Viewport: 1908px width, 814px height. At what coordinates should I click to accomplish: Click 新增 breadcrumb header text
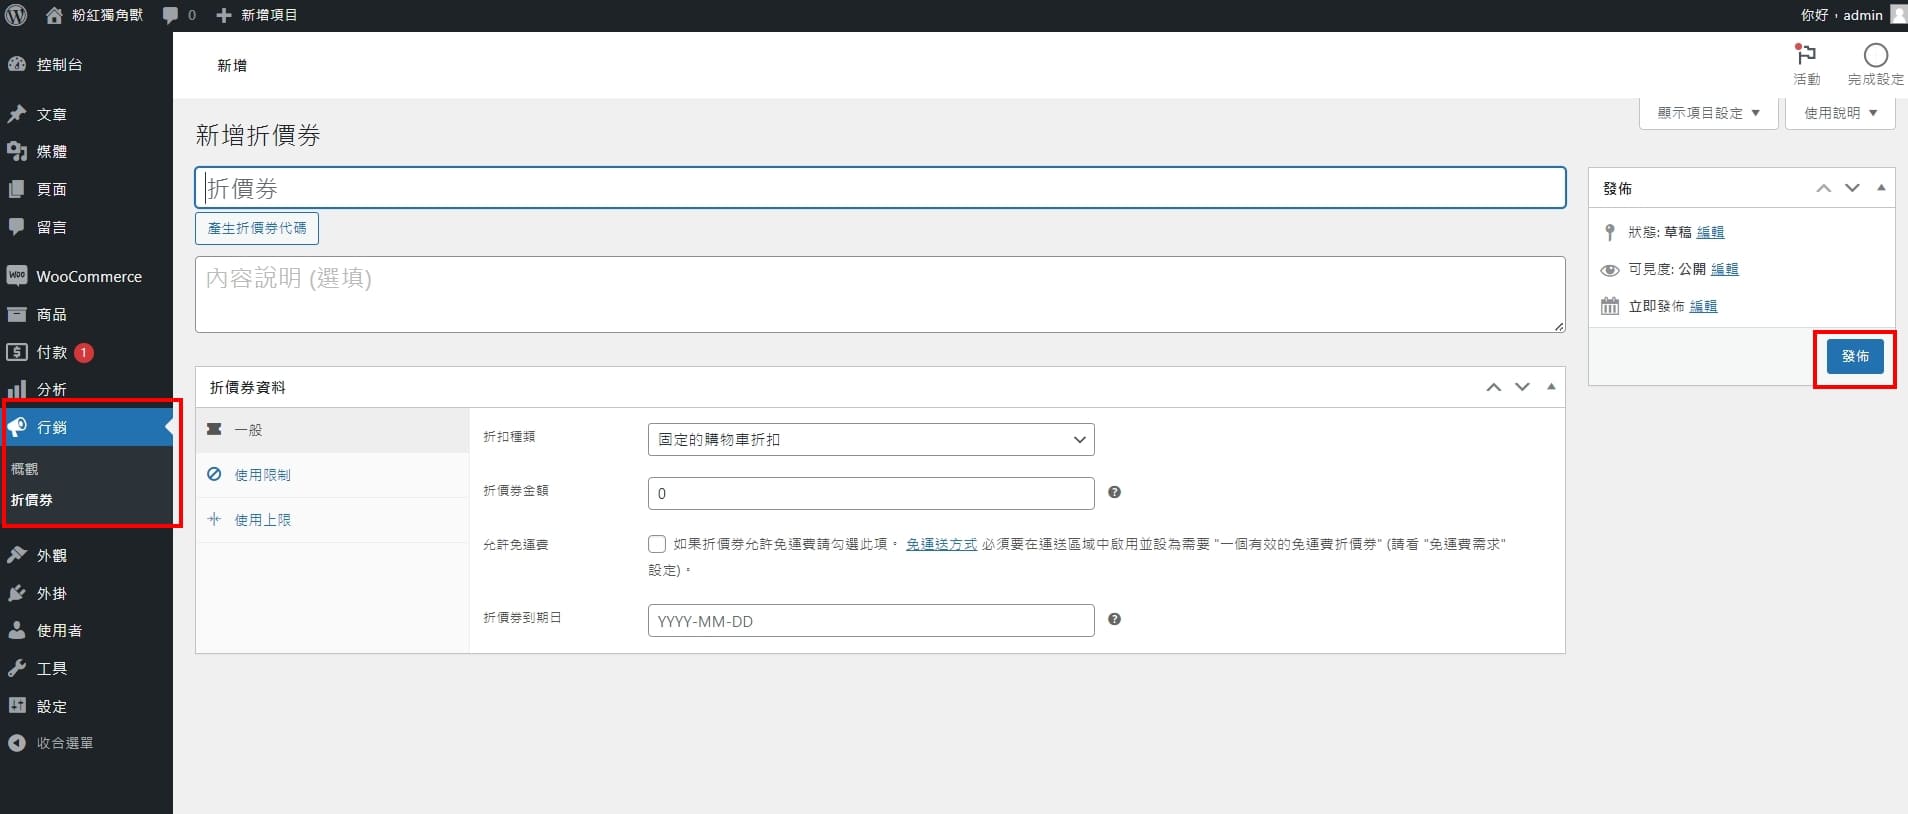[232, 65]
